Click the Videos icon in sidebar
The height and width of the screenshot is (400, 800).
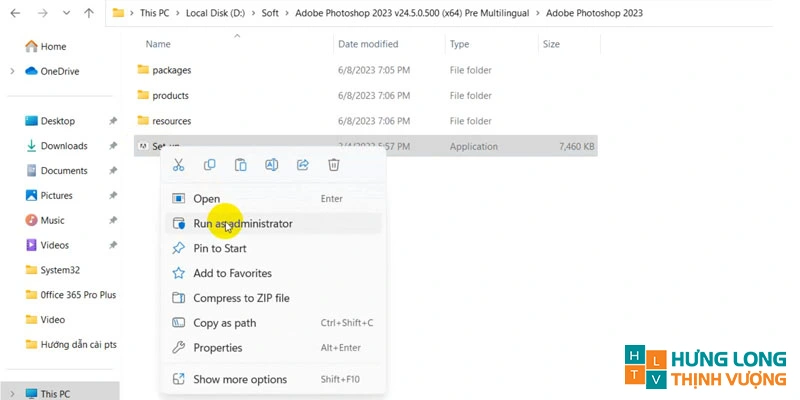(31, 245)
